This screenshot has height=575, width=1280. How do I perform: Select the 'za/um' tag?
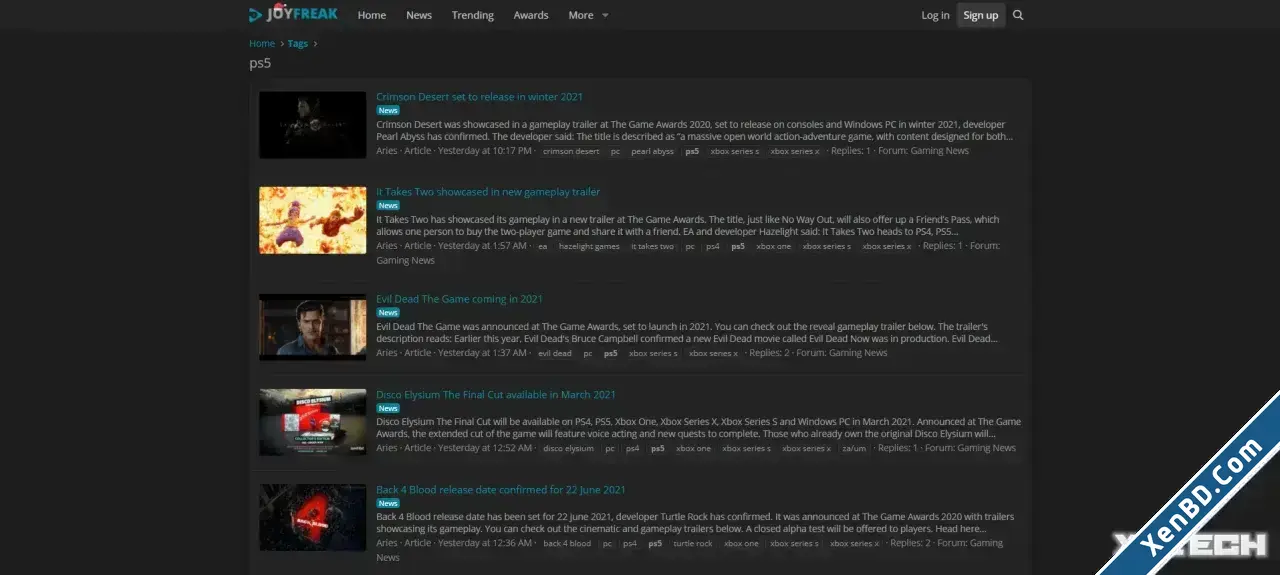854,449
